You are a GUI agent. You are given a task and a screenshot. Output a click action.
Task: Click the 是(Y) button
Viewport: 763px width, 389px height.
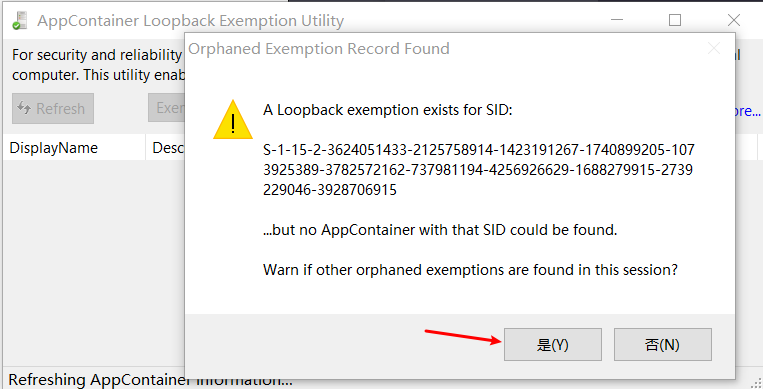point(552,345)
